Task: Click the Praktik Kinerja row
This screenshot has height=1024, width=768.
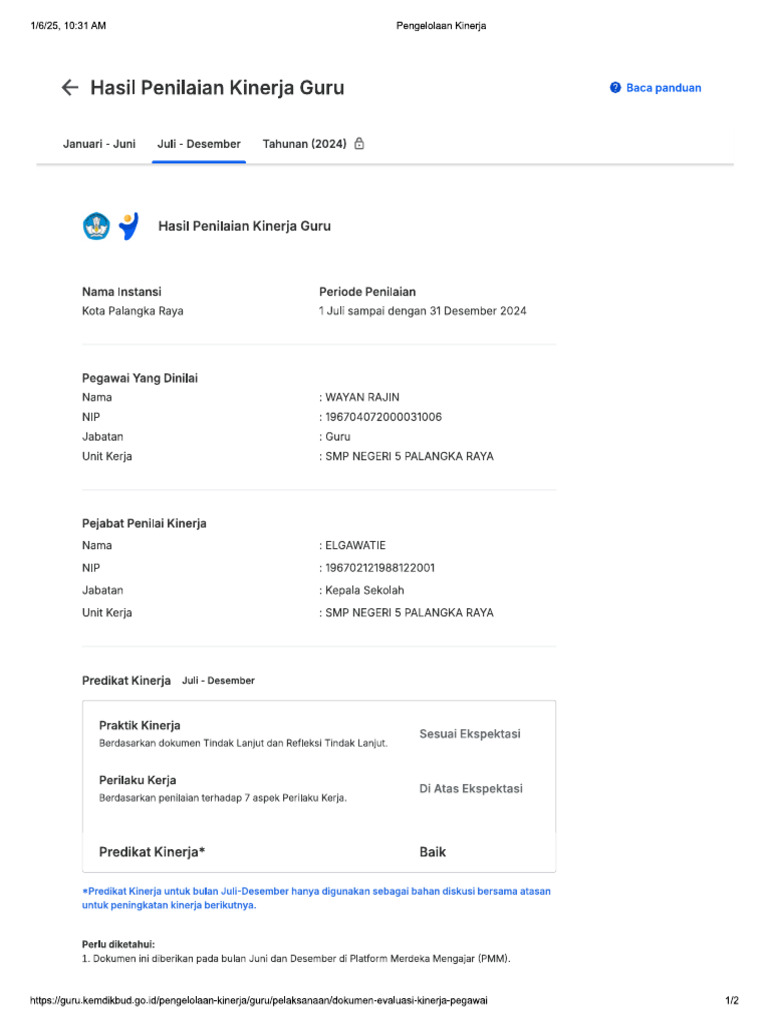Action: [319, 733]
